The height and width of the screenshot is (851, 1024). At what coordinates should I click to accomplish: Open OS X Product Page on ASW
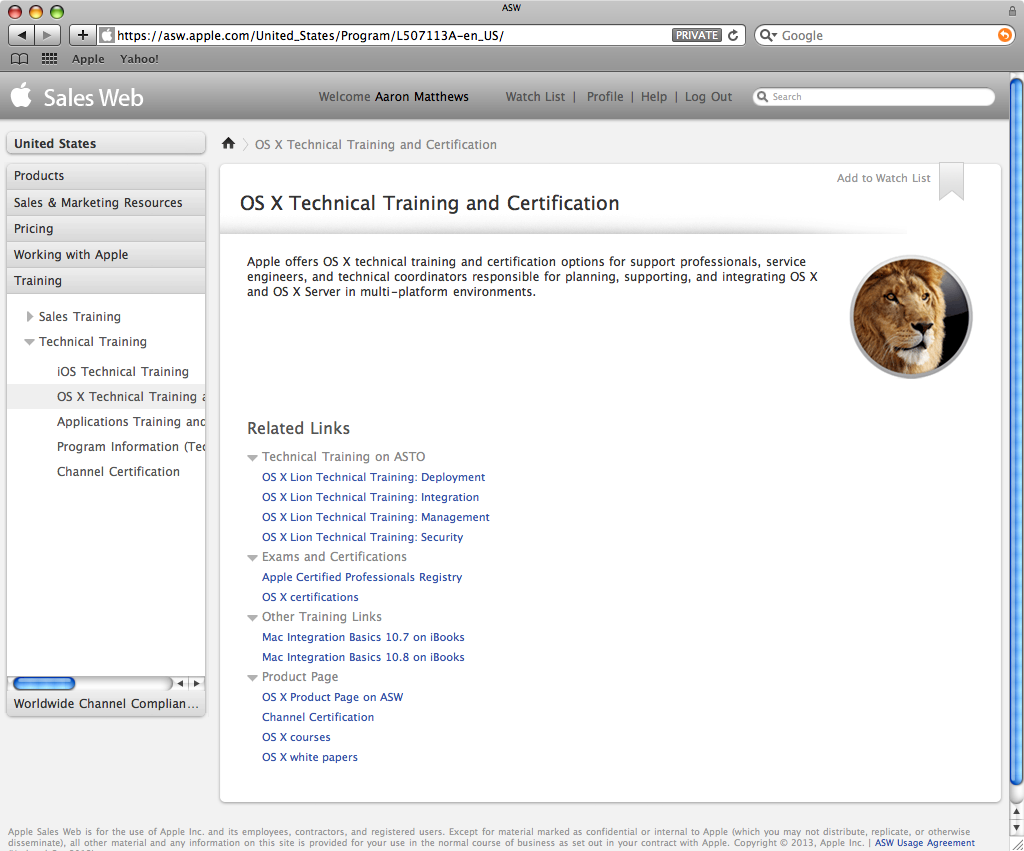tap(332, 698)
